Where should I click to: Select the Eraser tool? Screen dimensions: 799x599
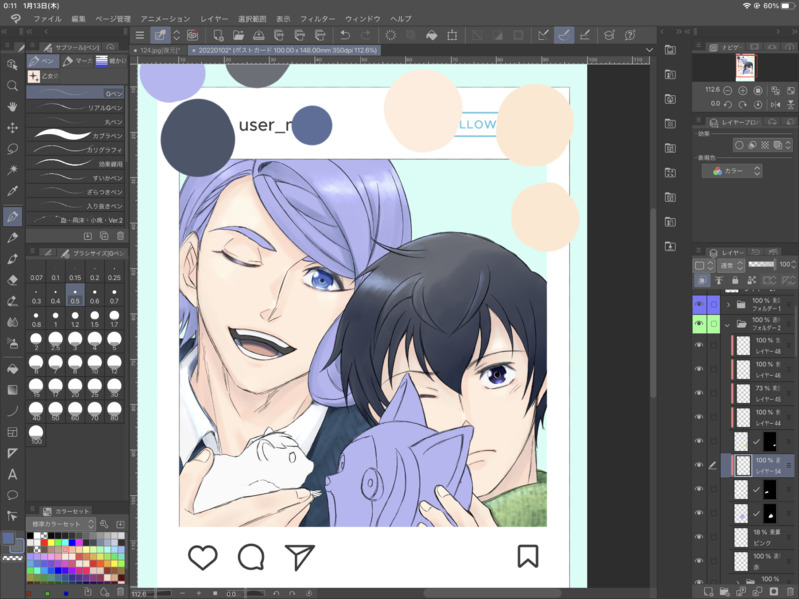[x=12, y=280]
